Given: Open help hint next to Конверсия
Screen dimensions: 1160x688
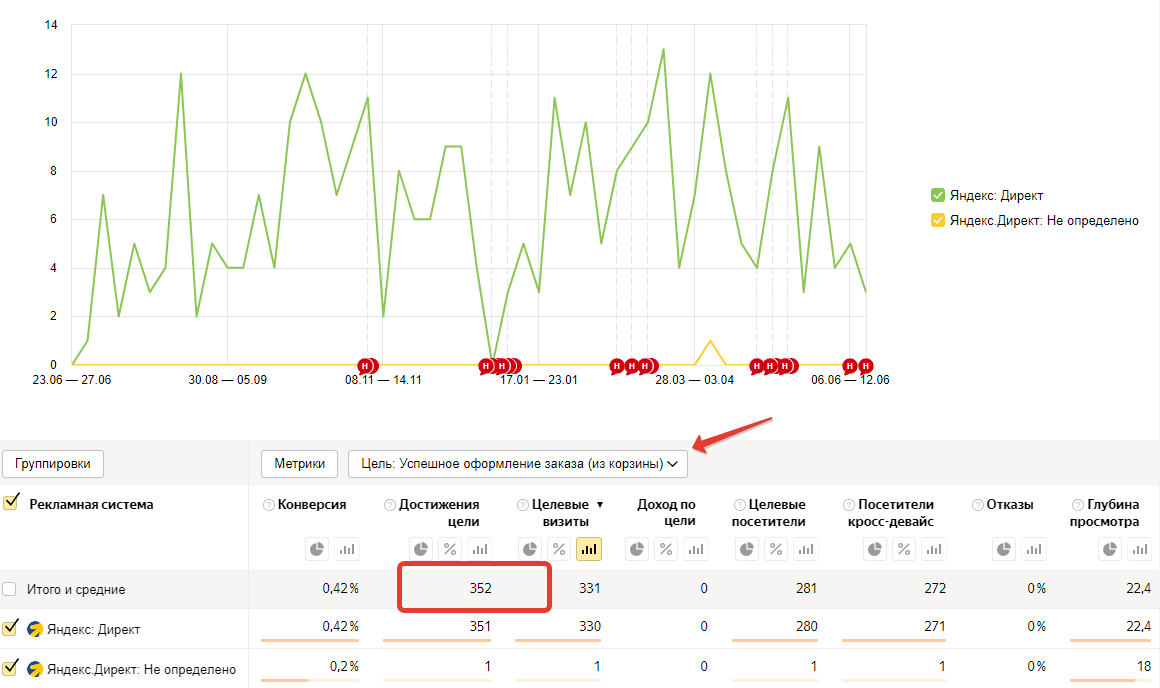Looking at the screenshot, I should pos(269,505).
